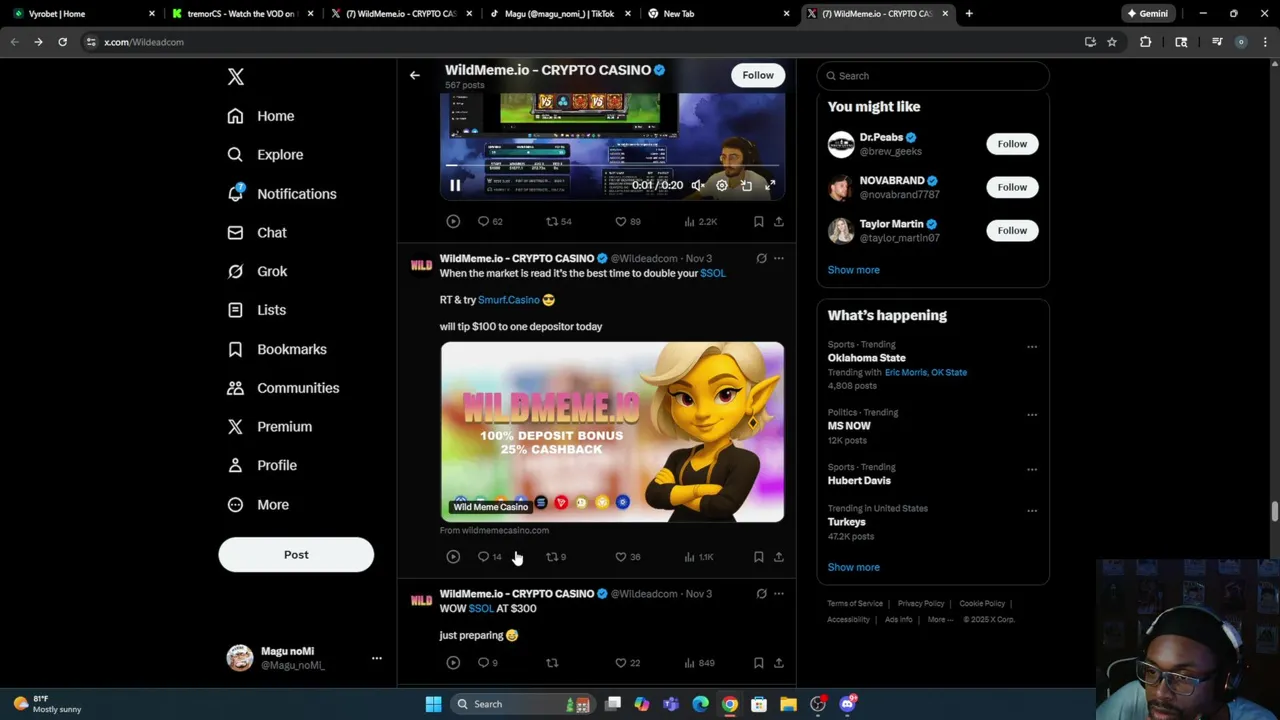
Task: Repost the WOW $SOL AT $300 post
Action: [552, 663]
